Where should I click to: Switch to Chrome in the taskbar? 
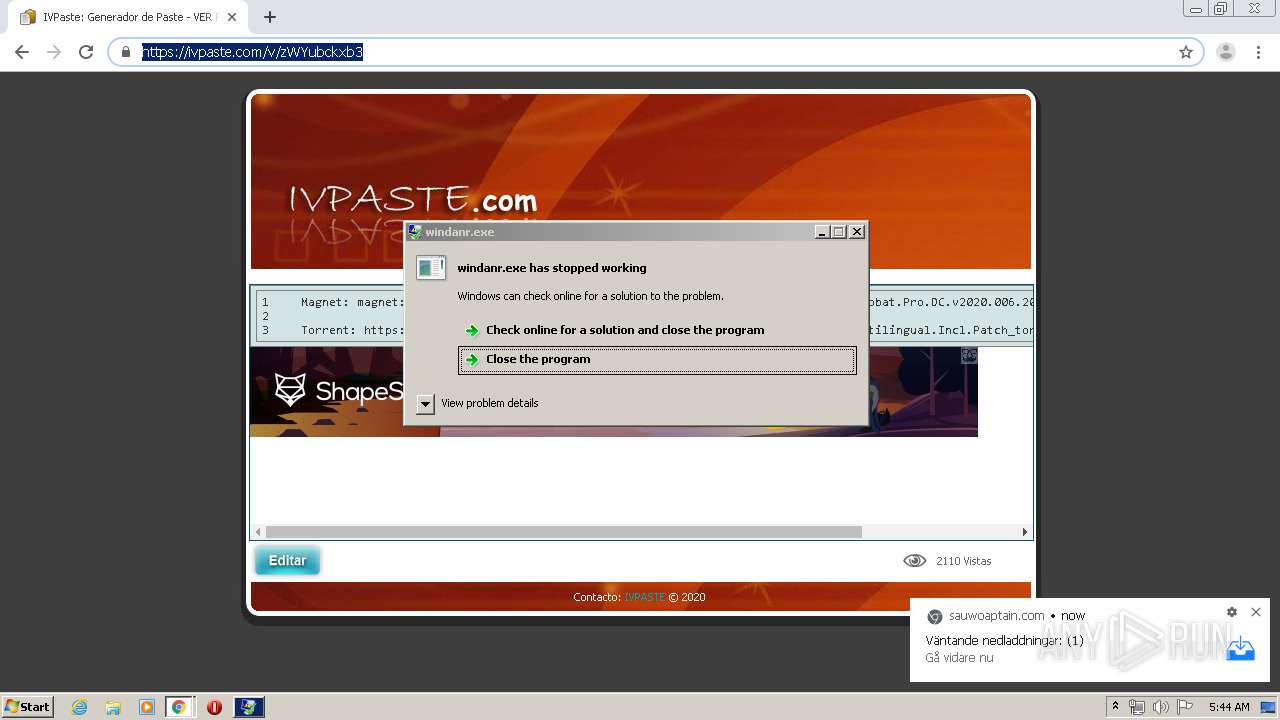click(178, 707)
